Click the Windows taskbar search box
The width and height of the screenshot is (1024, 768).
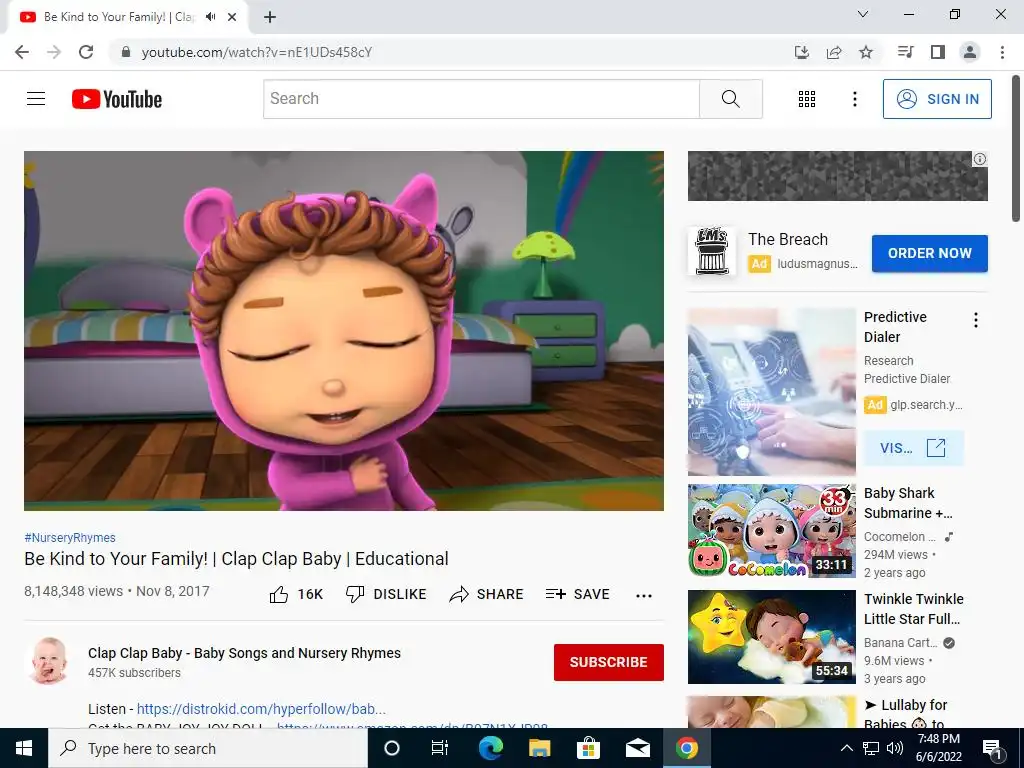[208, 748]
